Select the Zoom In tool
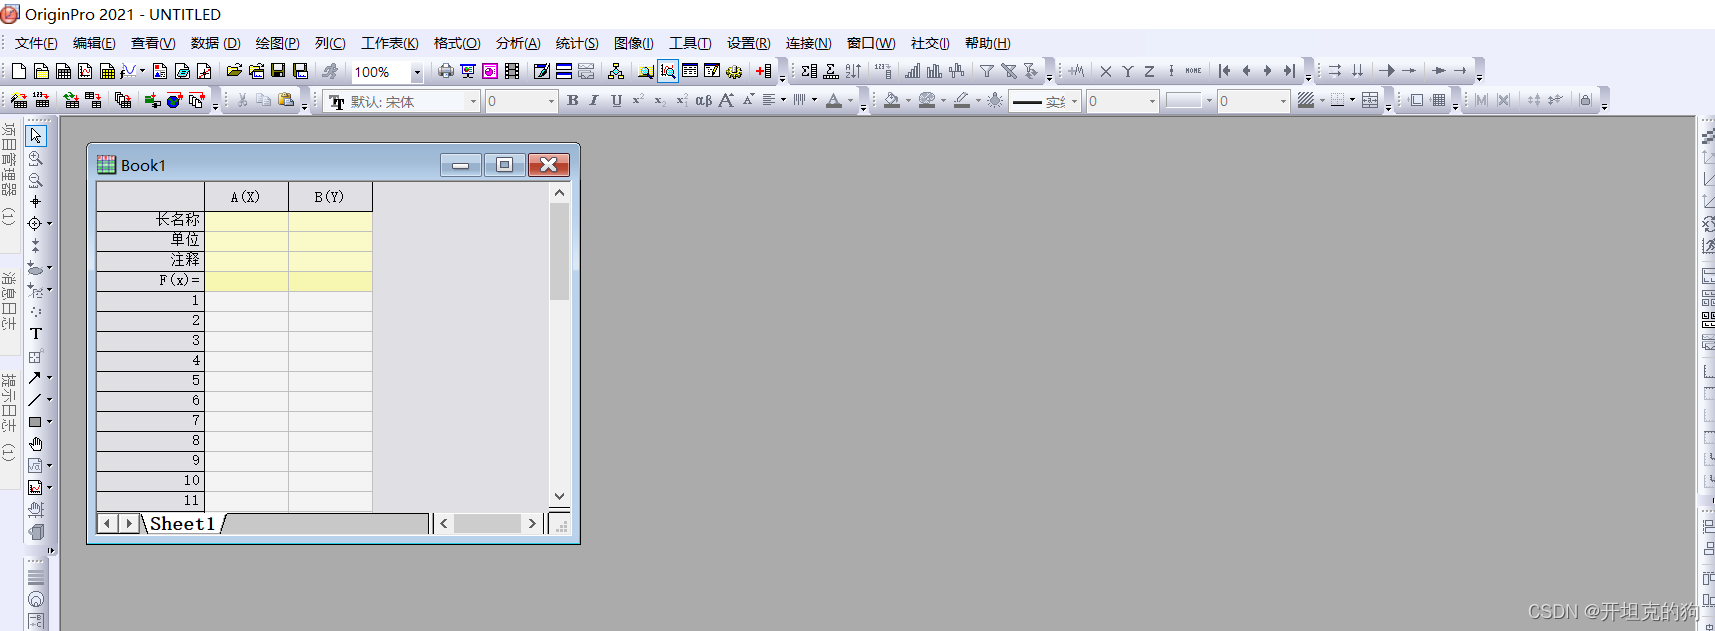The width and height of the screenshot is (1715, 631). point(36,158)
